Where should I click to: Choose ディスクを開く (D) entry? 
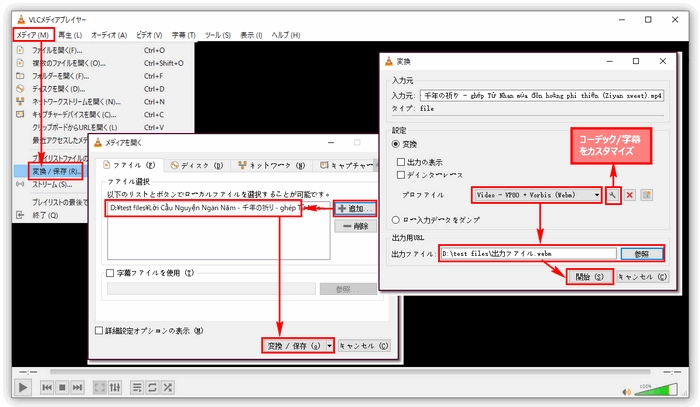point(104,89)
